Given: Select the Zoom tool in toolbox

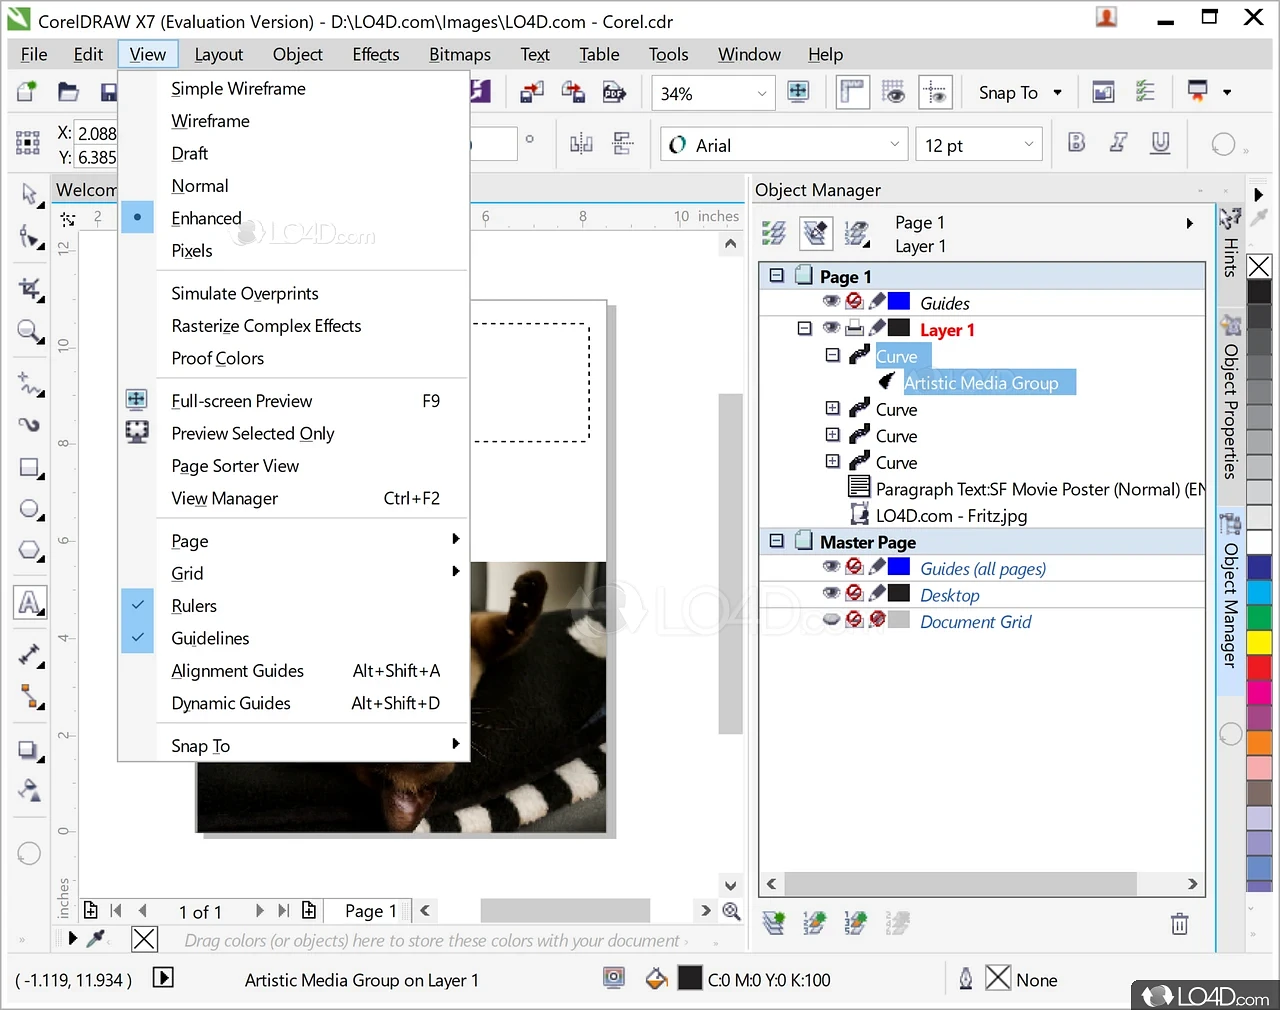Looking at the screenshot, I should [x=30, y=331].
